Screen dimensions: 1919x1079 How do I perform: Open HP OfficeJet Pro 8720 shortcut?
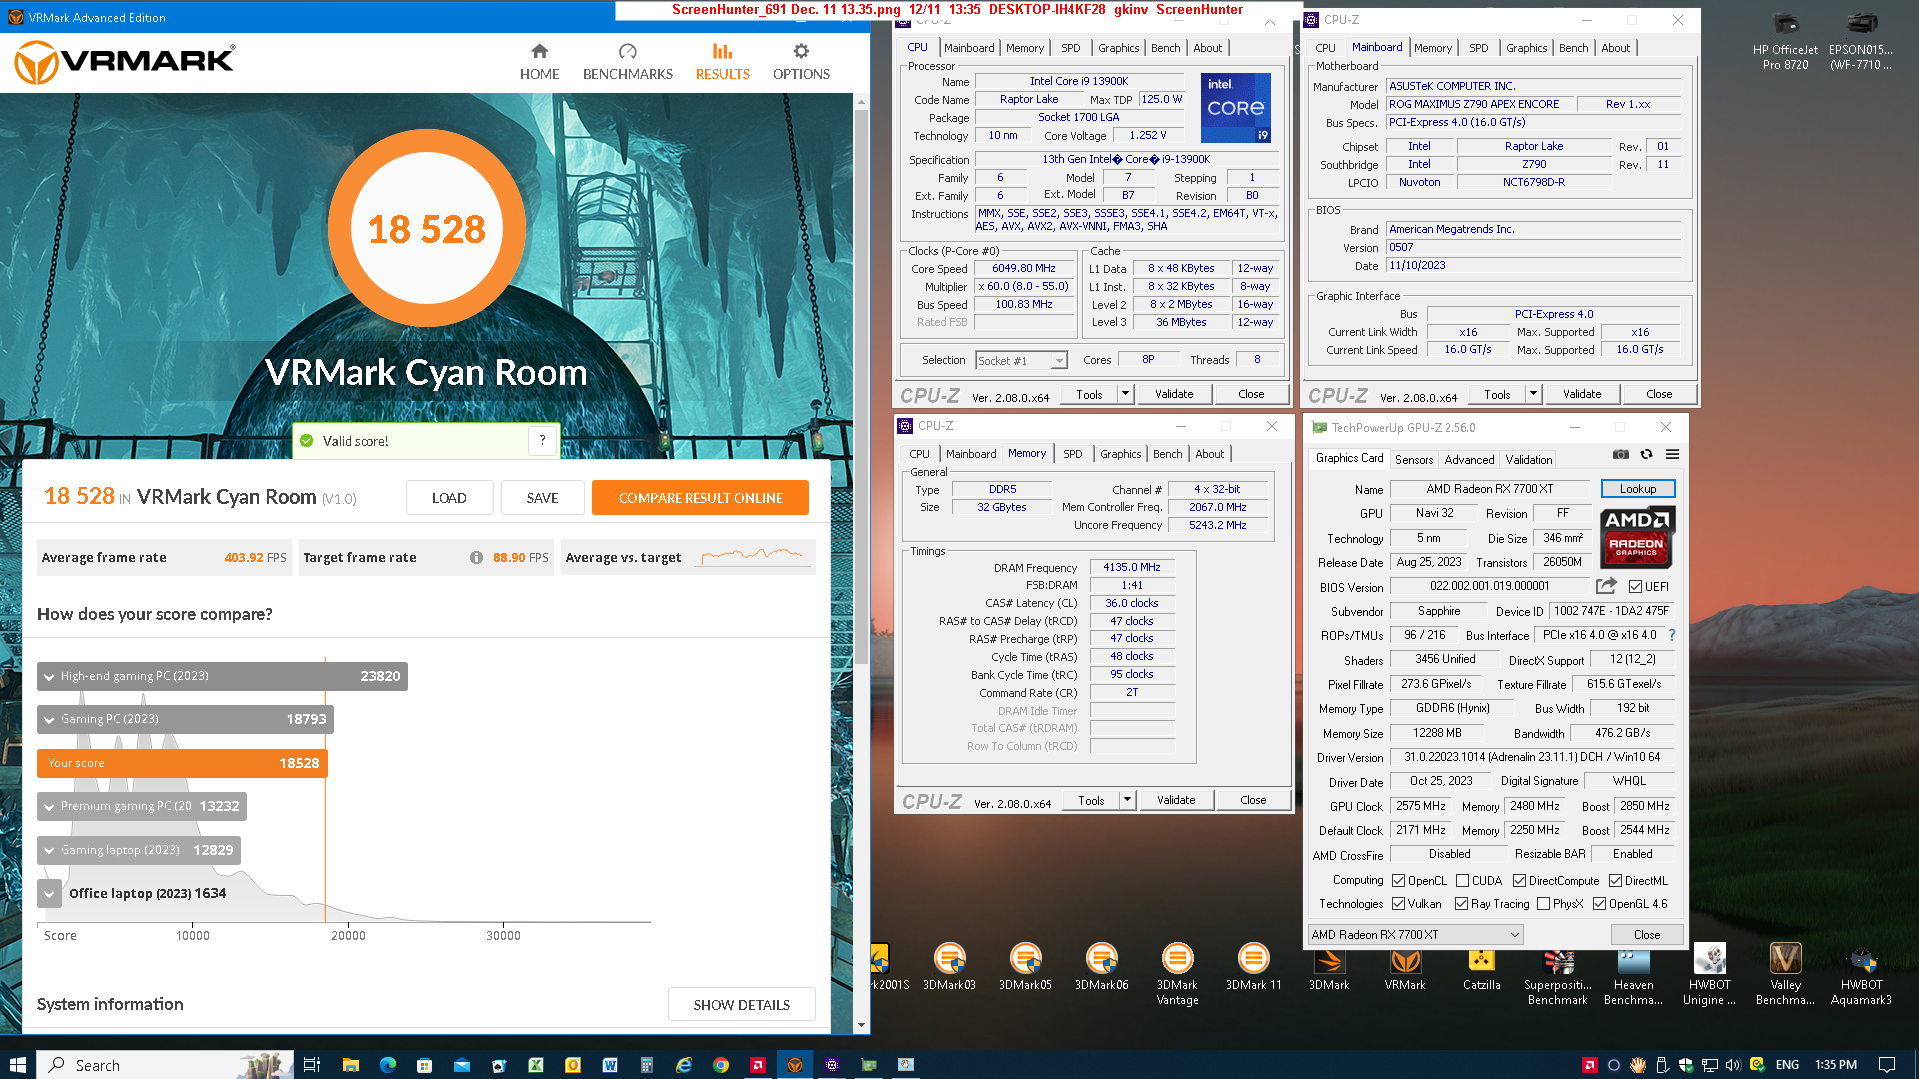(1785, 42)
